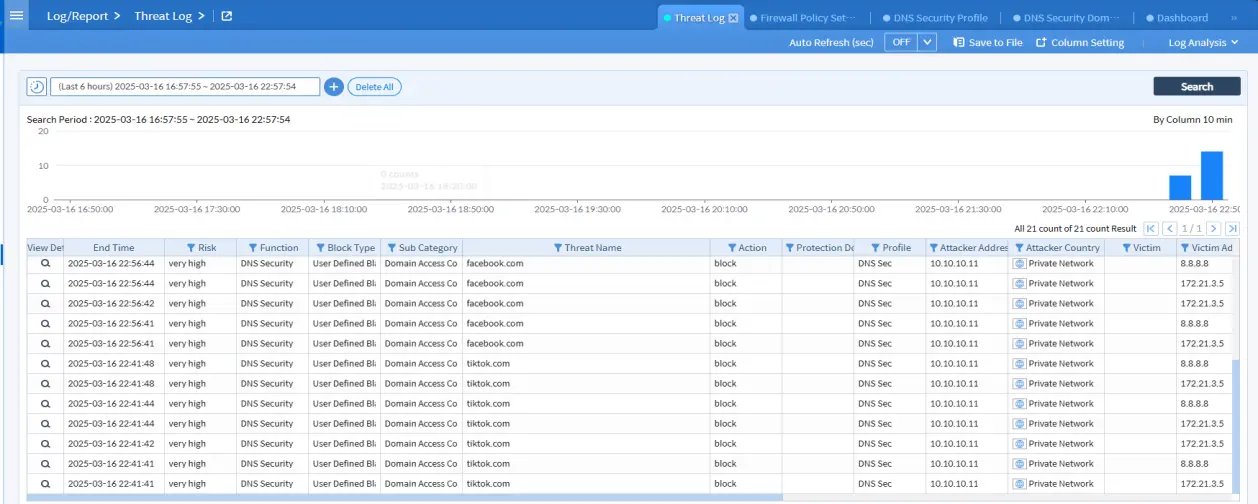This screenshot has height=504, width=1258.
Task: Switch to the DNS Security Dom tab
Action: point(1066,18)
